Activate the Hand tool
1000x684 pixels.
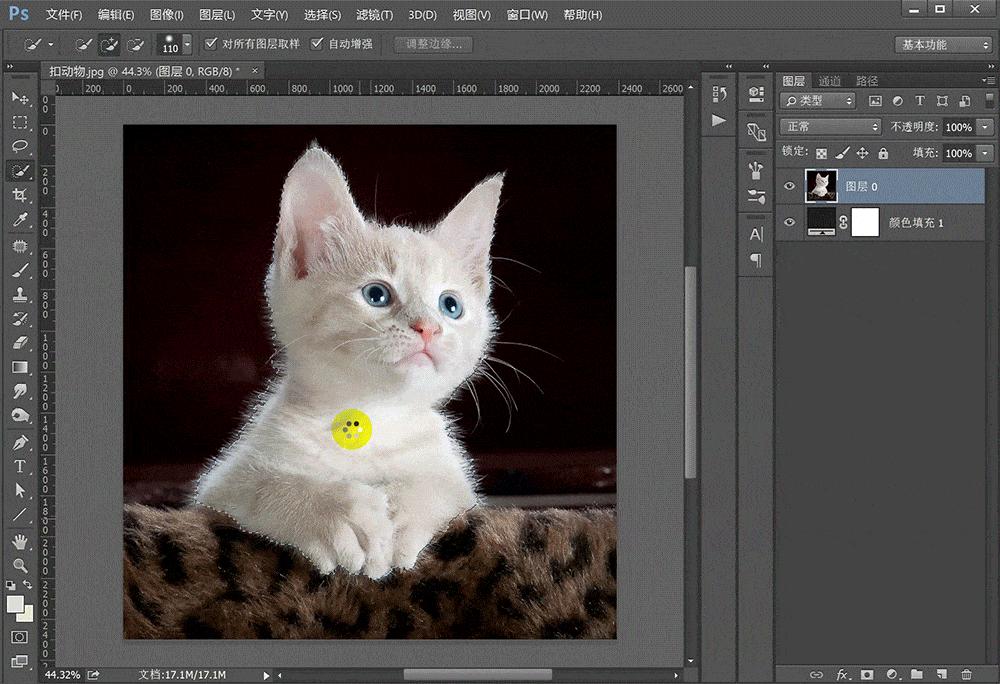click(20, 541)
